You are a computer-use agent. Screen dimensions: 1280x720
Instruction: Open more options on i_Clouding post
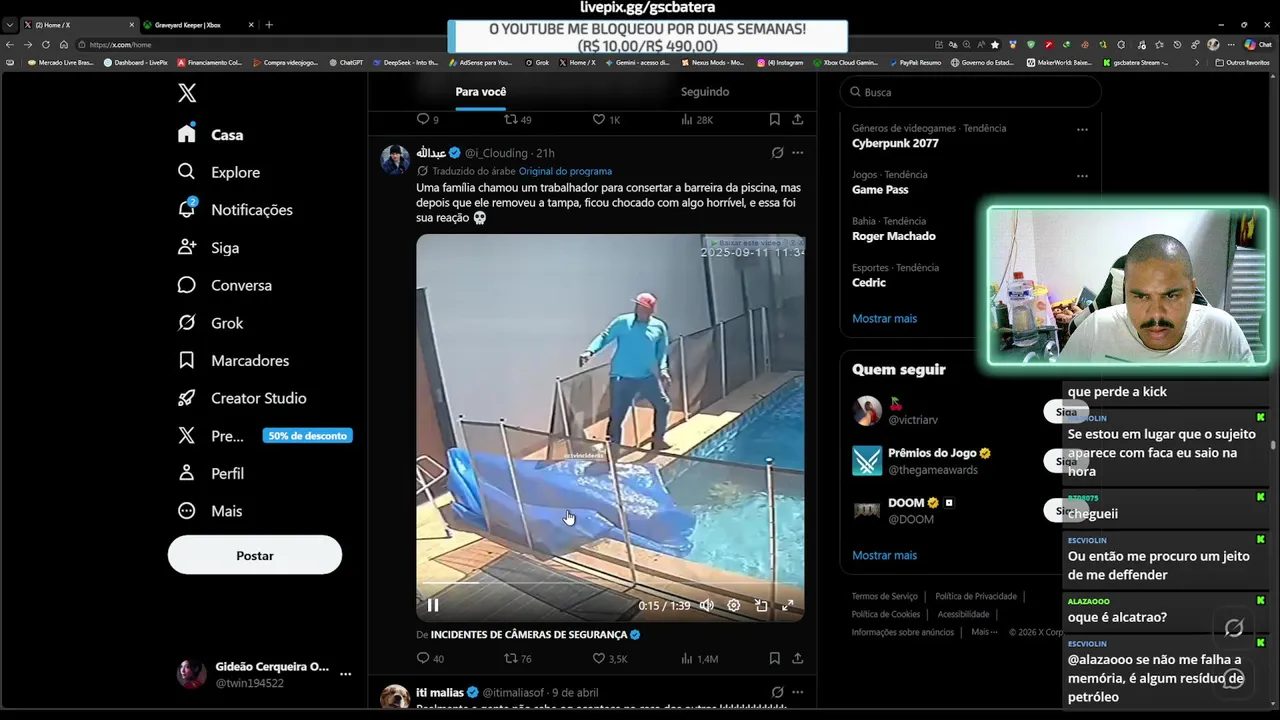pos(797,153)
